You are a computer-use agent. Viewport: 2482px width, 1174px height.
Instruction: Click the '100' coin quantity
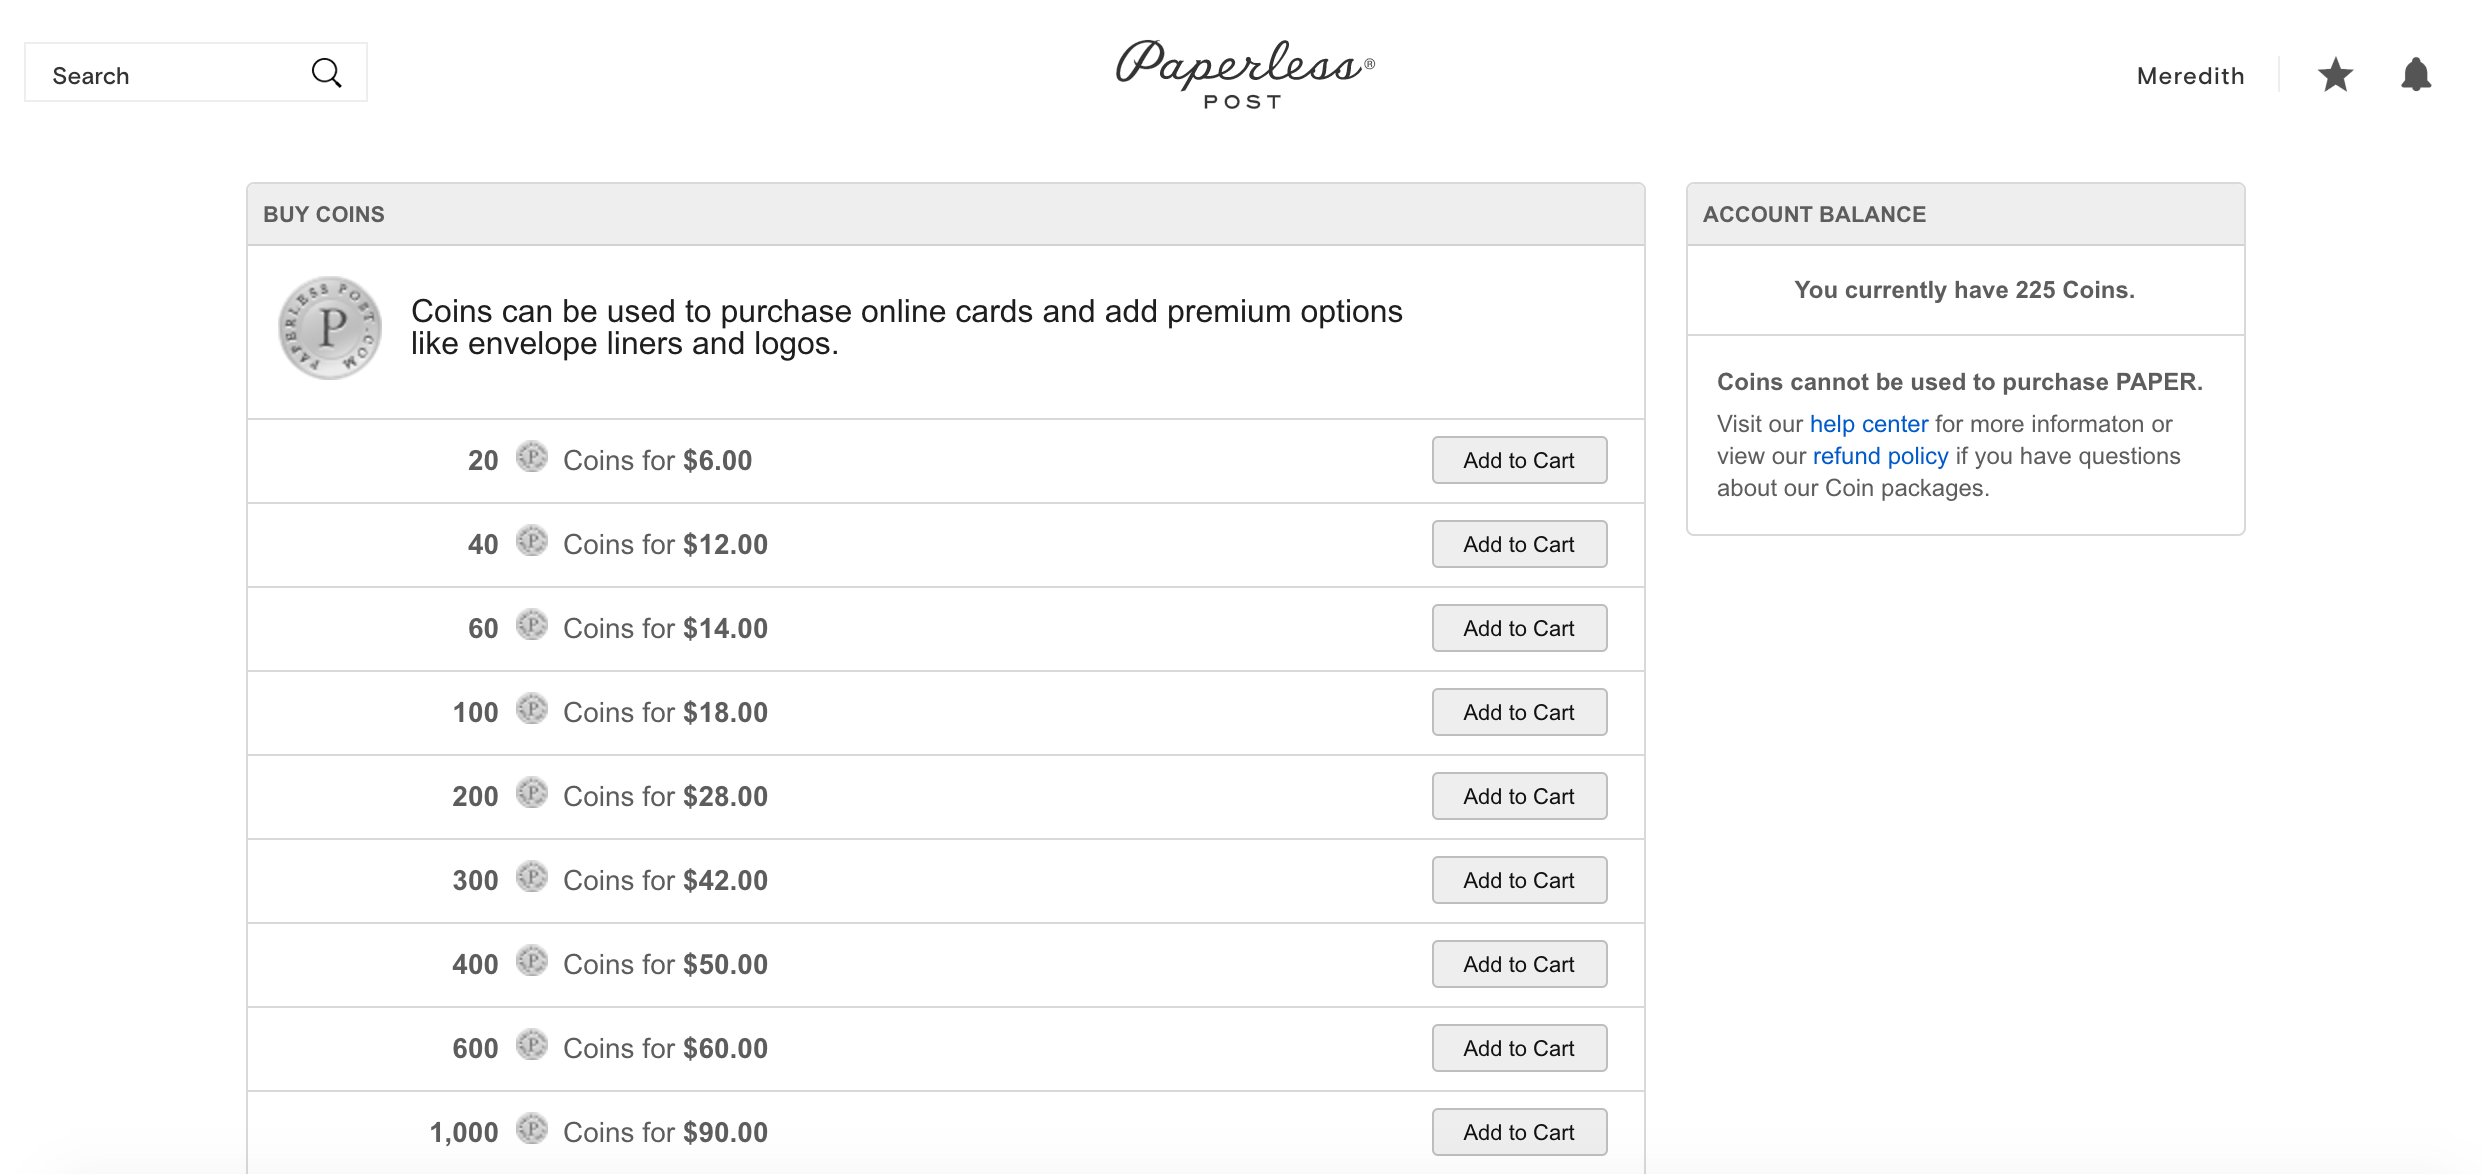(x=475, y=712)
